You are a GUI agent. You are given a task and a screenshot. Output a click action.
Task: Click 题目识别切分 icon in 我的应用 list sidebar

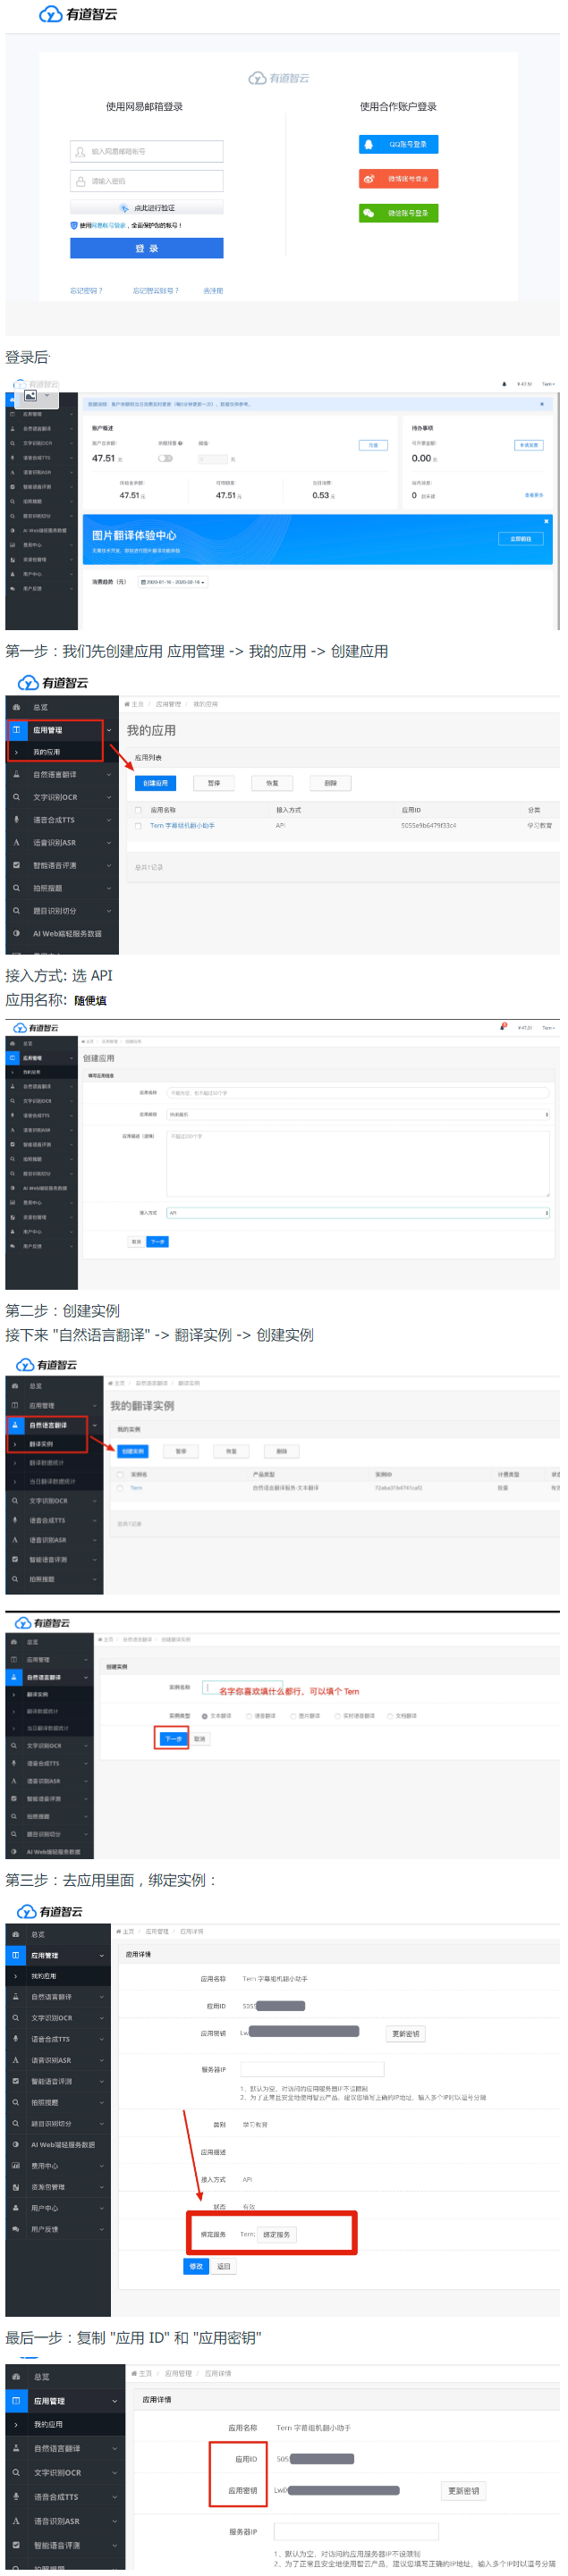(x=16, y=910)
